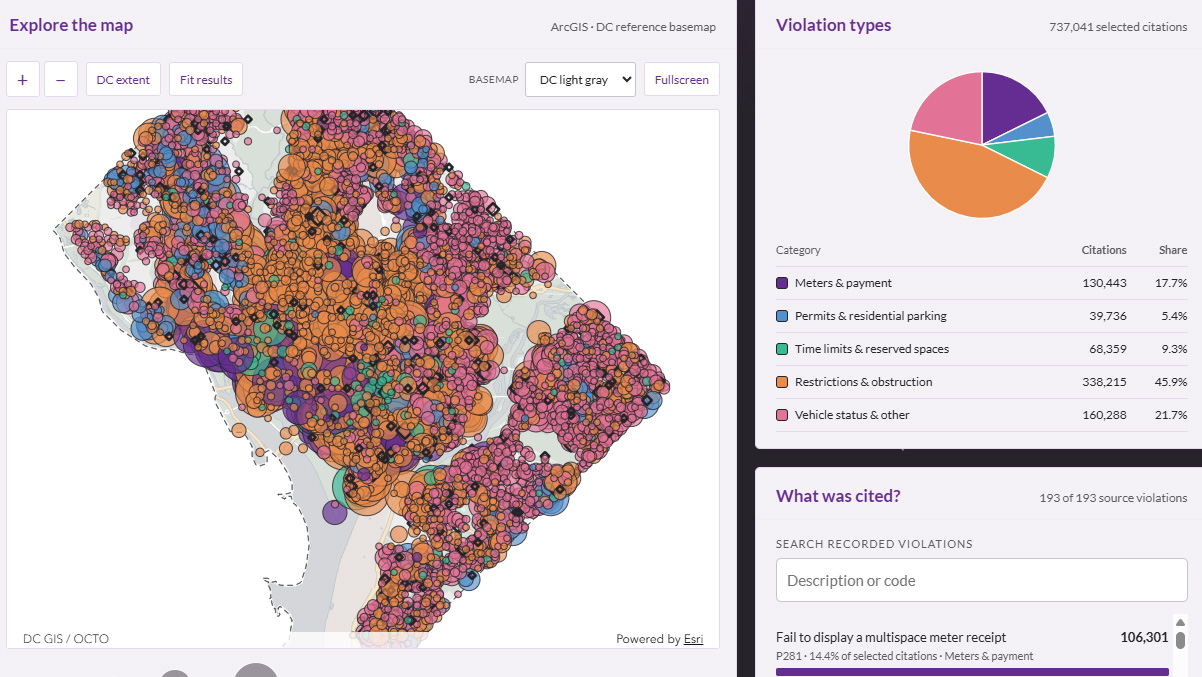Open the basemap dropdown showing DC light gray
This screenshot has height=677, width=1202.
(x=580, y=79)
